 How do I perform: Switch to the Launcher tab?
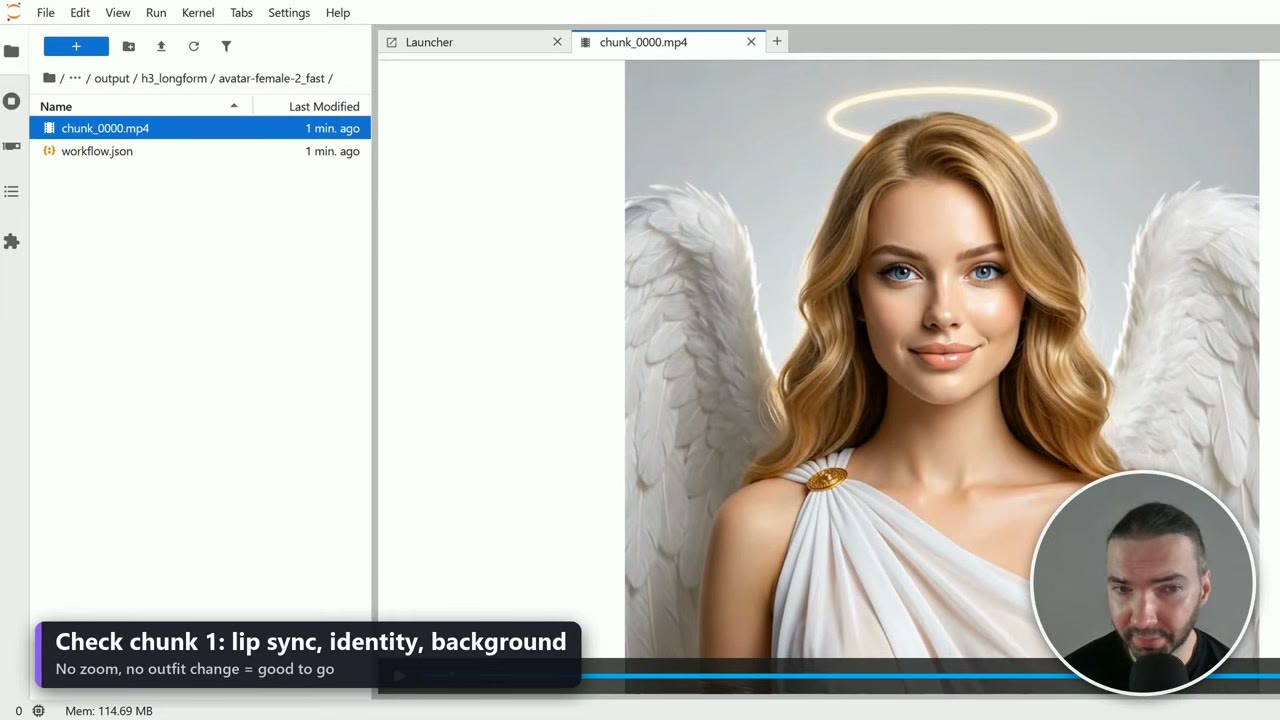tap(475, 42)
